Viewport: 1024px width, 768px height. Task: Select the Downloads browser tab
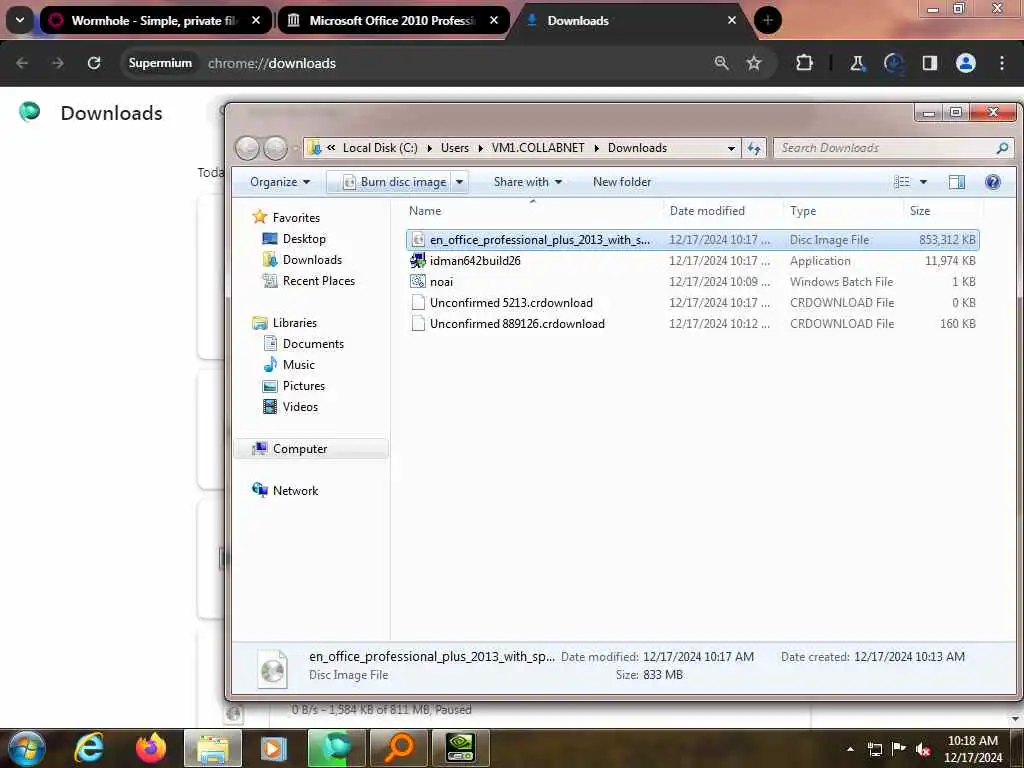[631, 20]
